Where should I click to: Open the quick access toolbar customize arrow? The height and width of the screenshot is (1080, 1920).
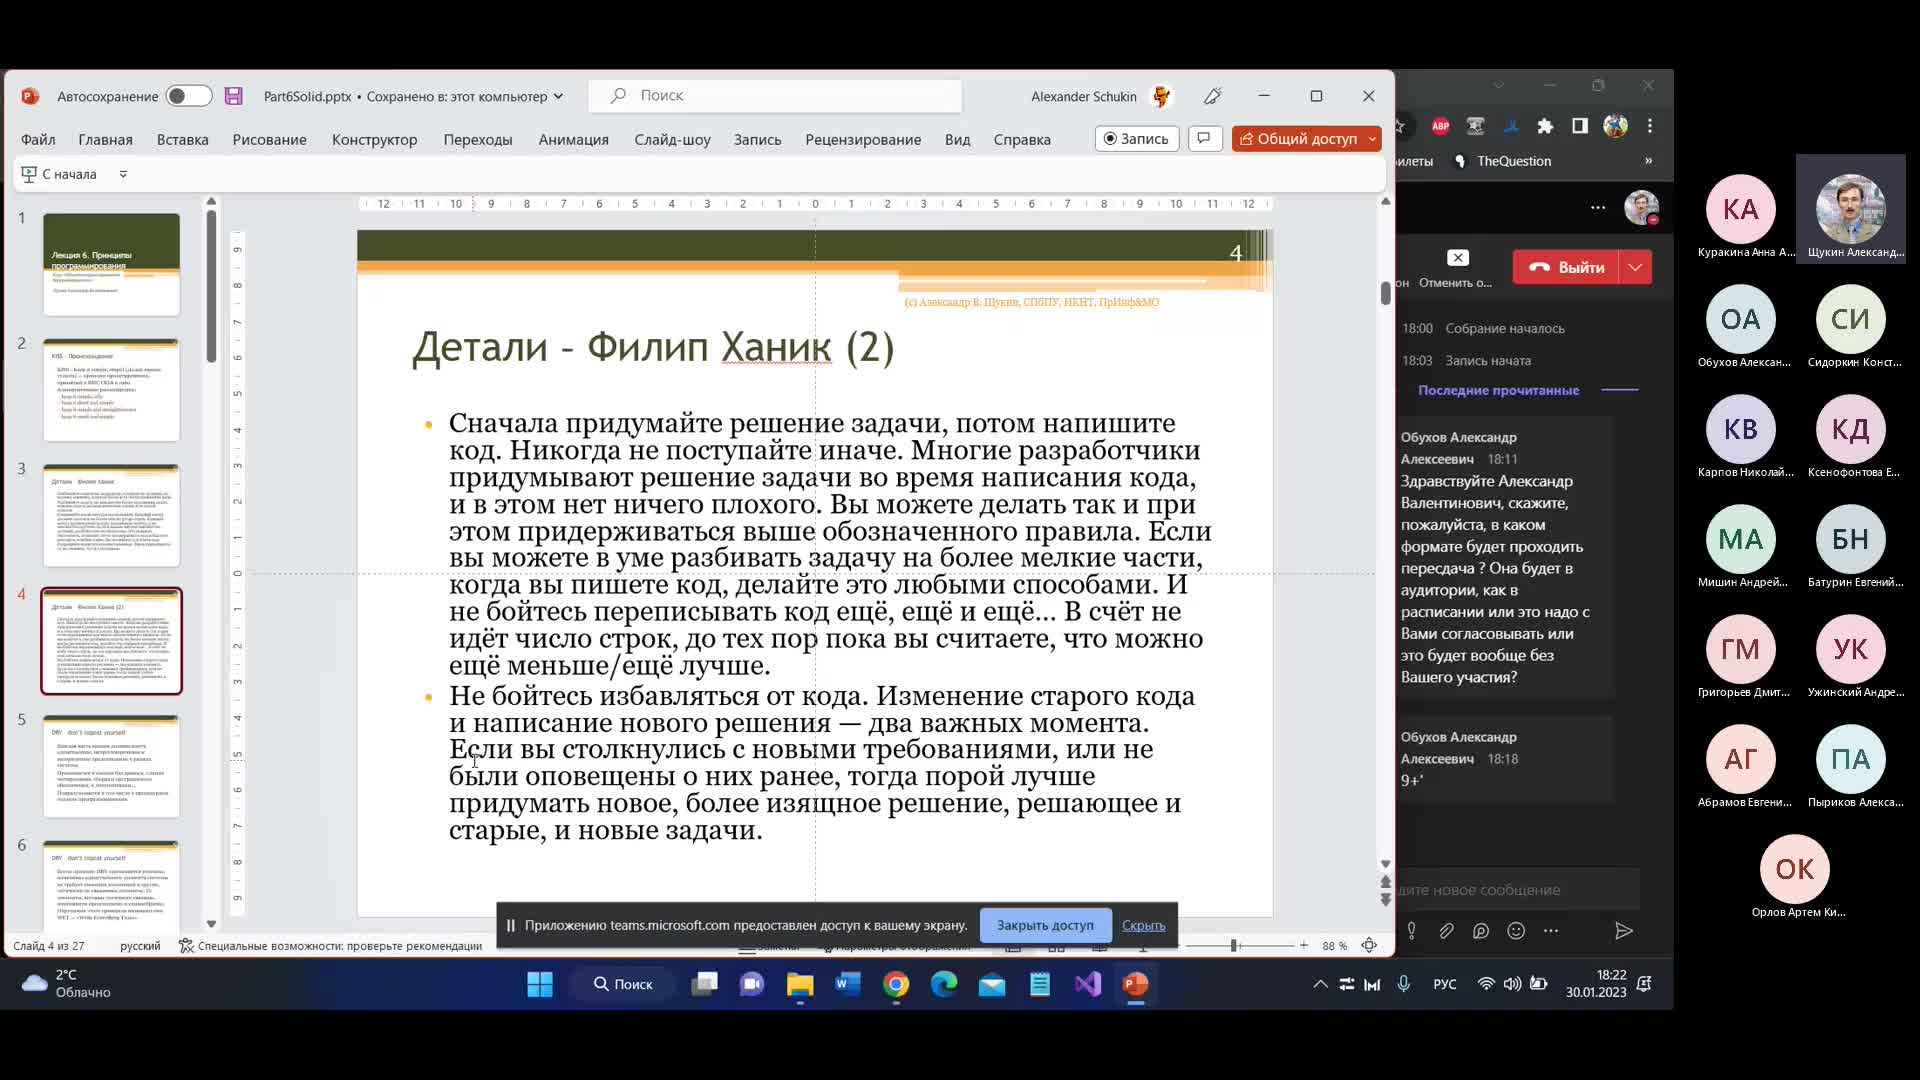tap(123, 174)
